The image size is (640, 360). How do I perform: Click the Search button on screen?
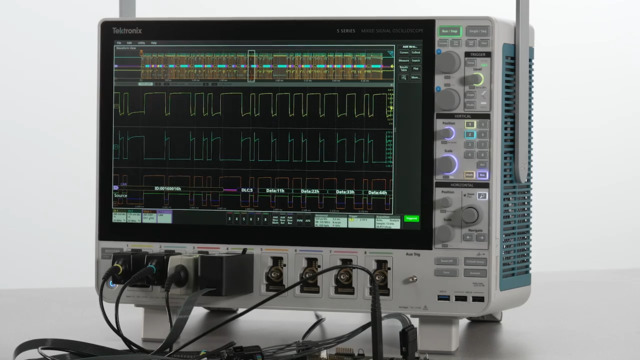416,60
